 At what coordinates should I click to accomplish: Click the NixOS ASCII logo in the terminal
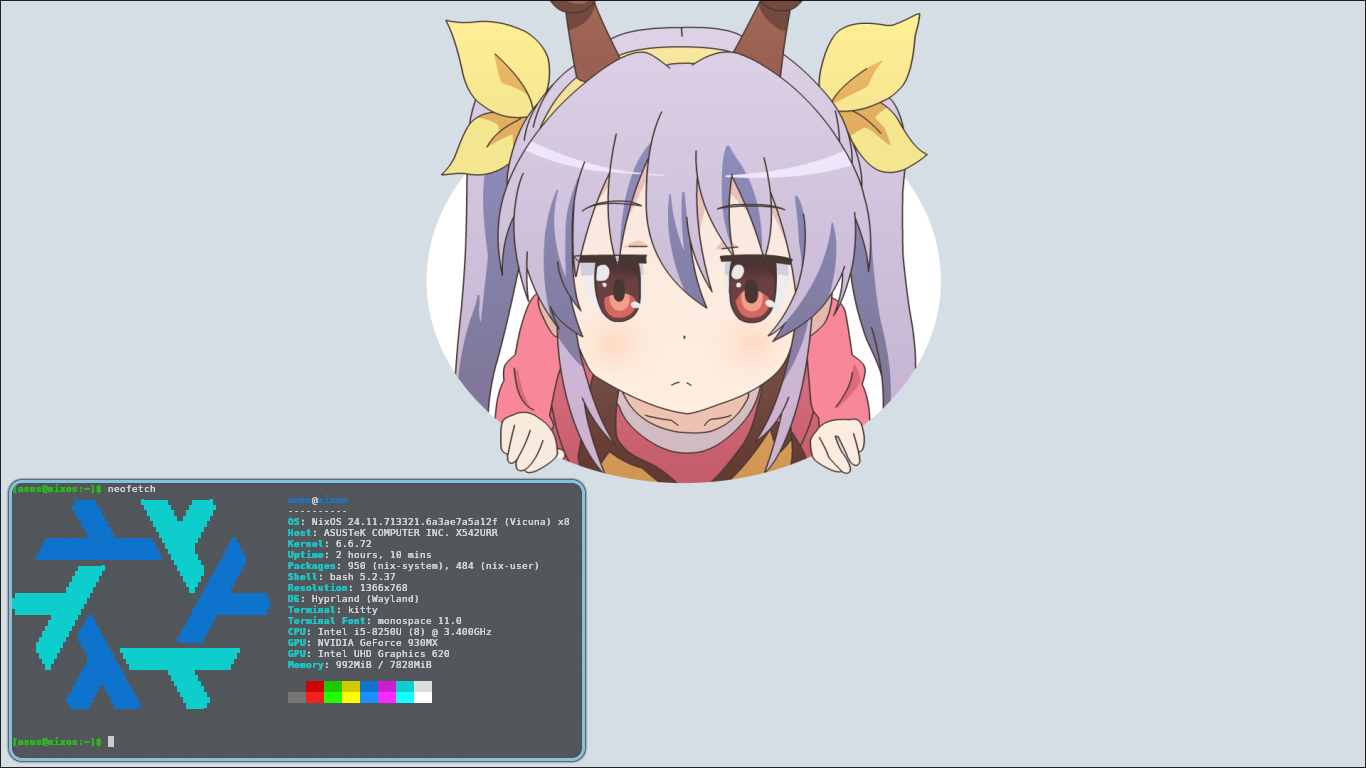(140, 604)
